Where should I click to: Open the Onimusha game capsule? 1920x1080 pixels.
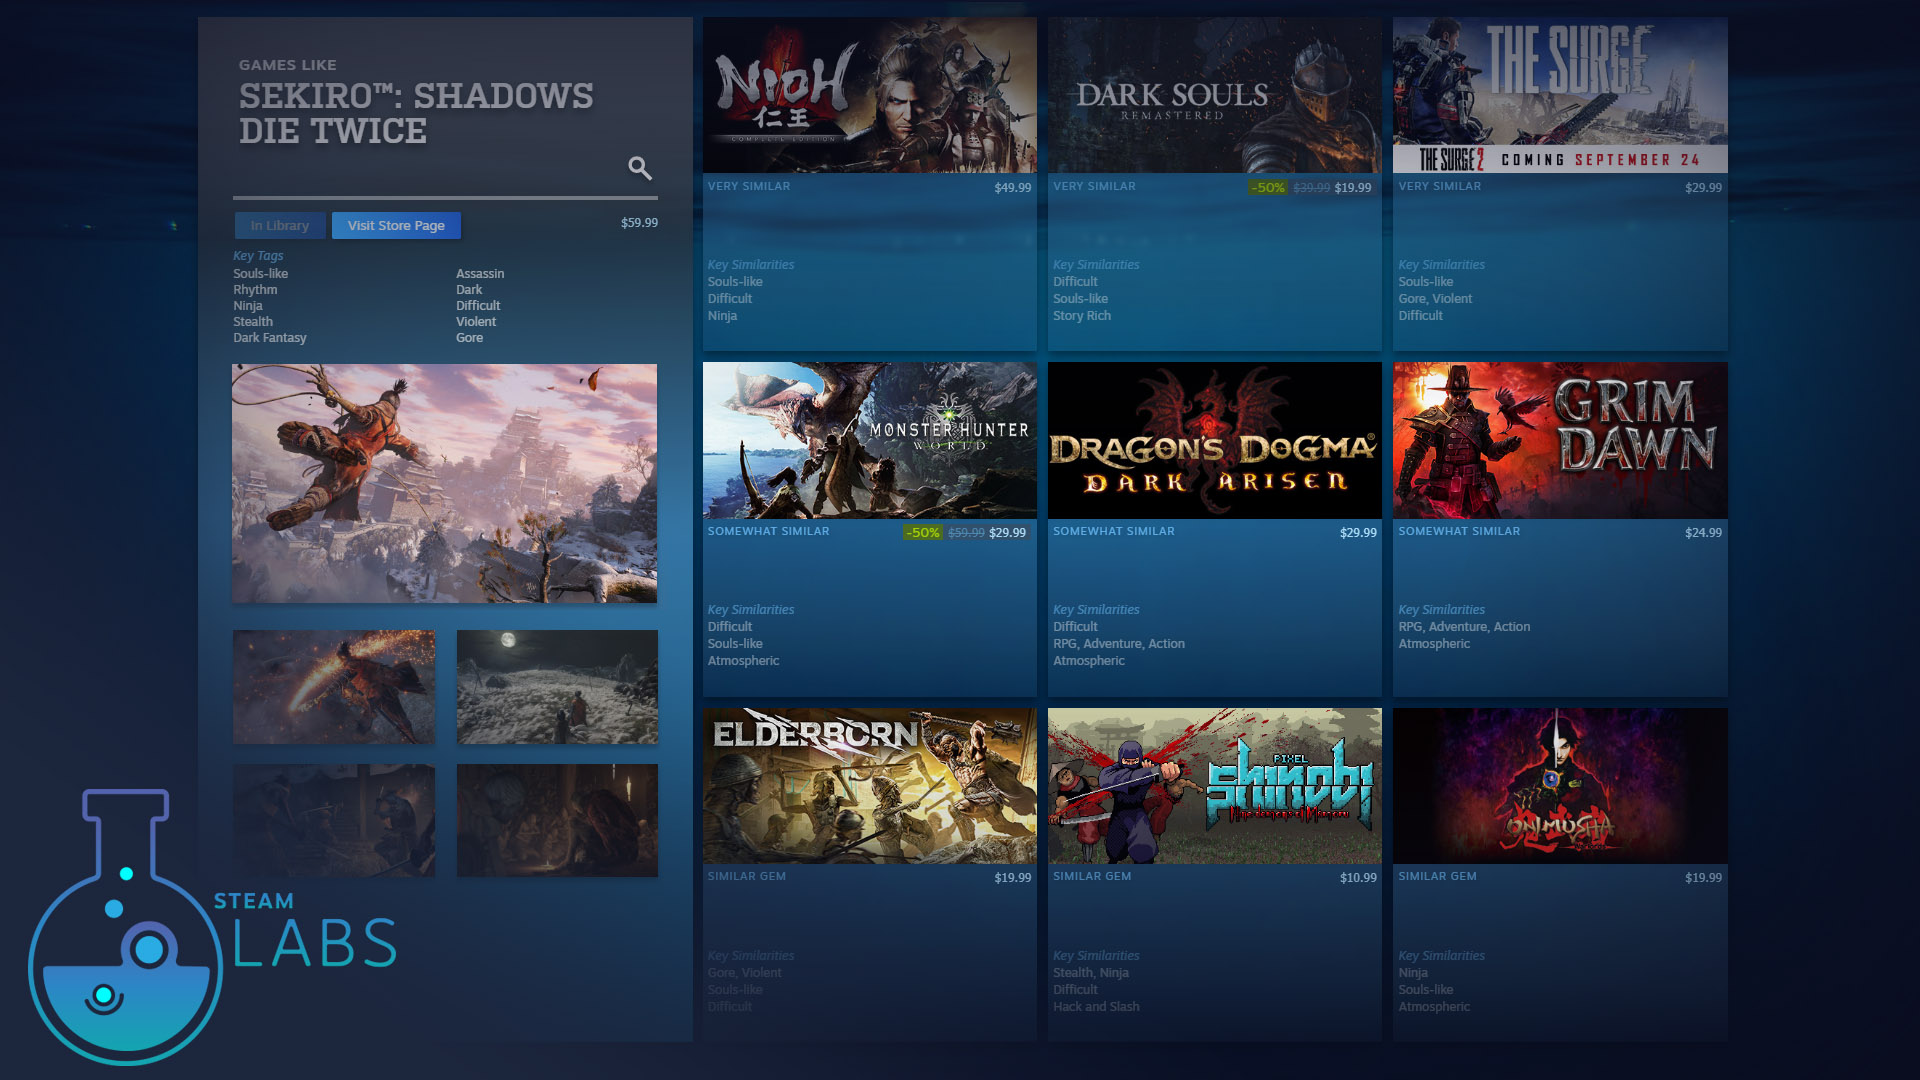[x=1559, y=786]
